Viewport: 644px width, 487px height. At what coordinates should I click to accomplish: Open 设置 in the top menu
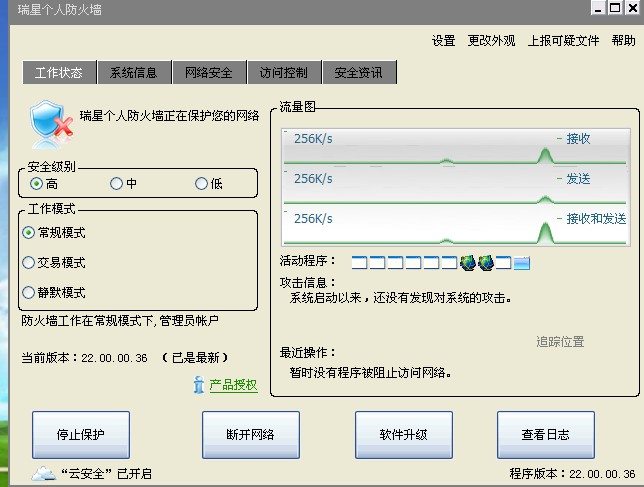[444, 41]
